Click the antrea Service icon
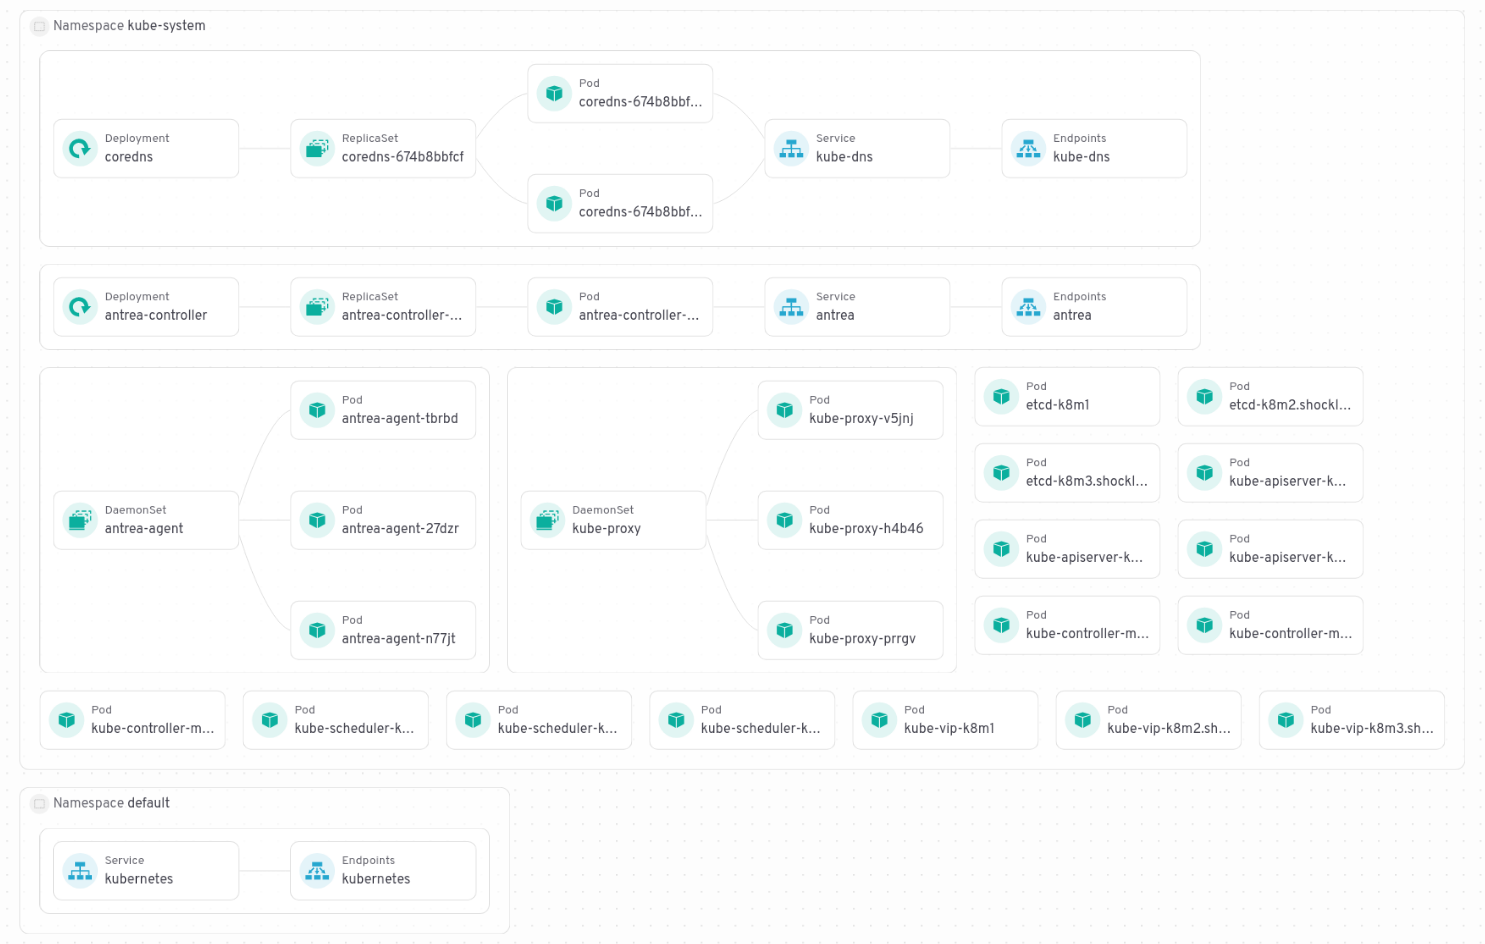 (x=791, y=307)
